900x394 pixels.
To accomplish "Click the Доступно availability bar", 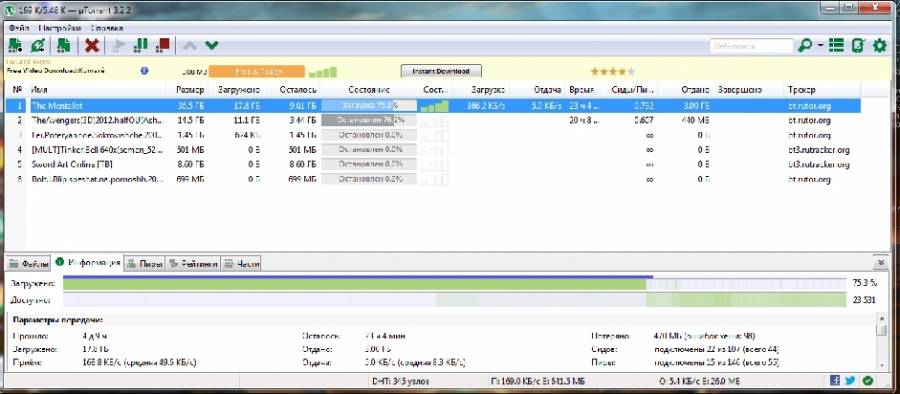I will pos(454,299).
